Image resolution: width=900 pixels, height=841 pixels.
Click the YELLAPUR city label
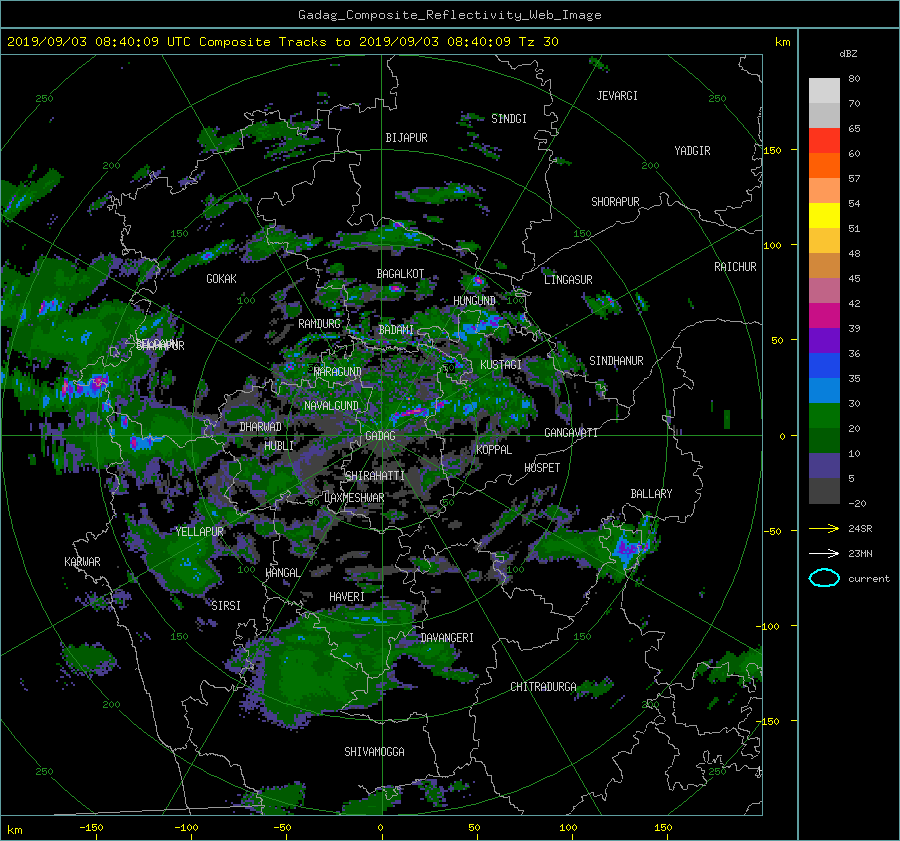199,532
